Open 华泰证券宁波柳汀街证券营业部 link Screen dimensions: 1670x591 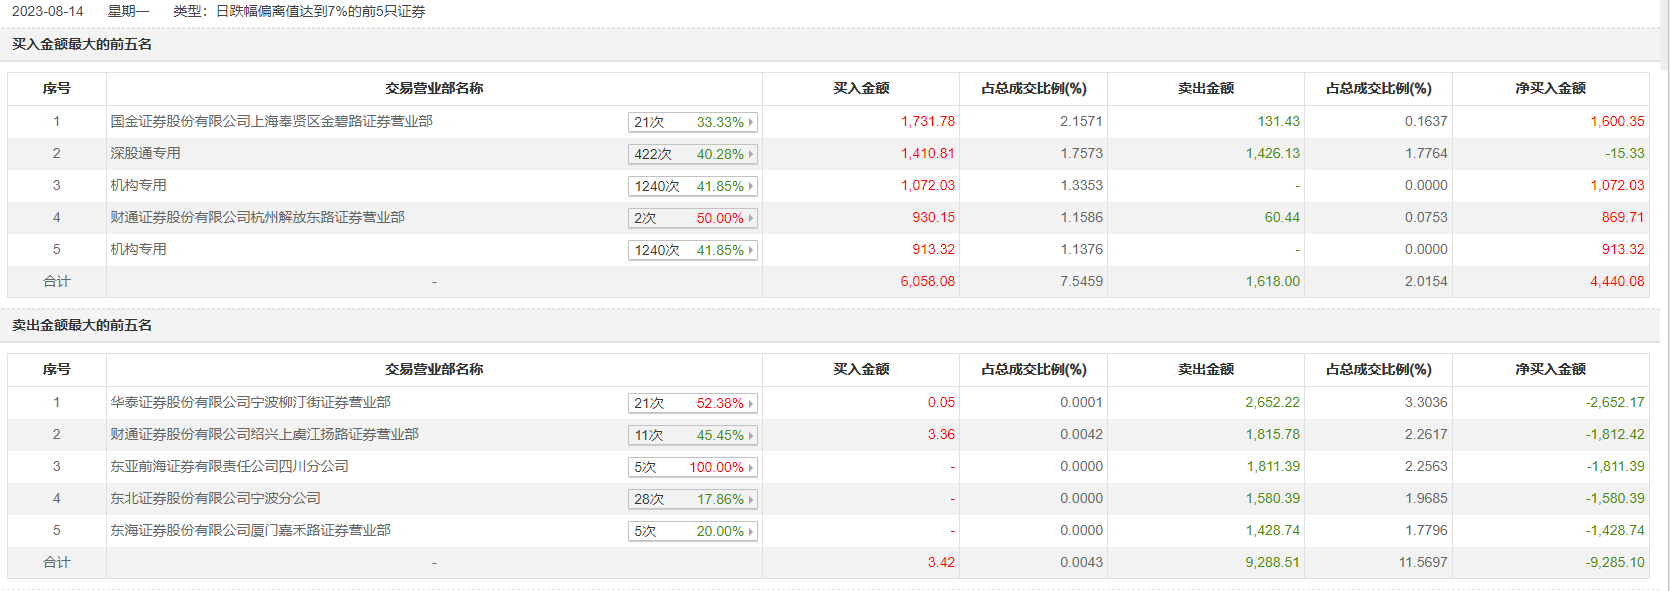click(250, 402)
